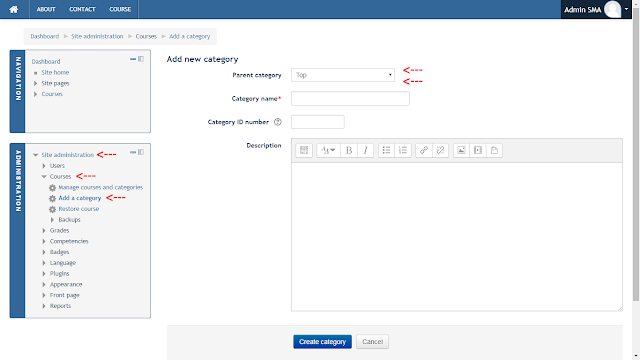The width and height of the screenshot is (640, 360).
Task: Focus the Category name field
Action: (x=350, y=98)
